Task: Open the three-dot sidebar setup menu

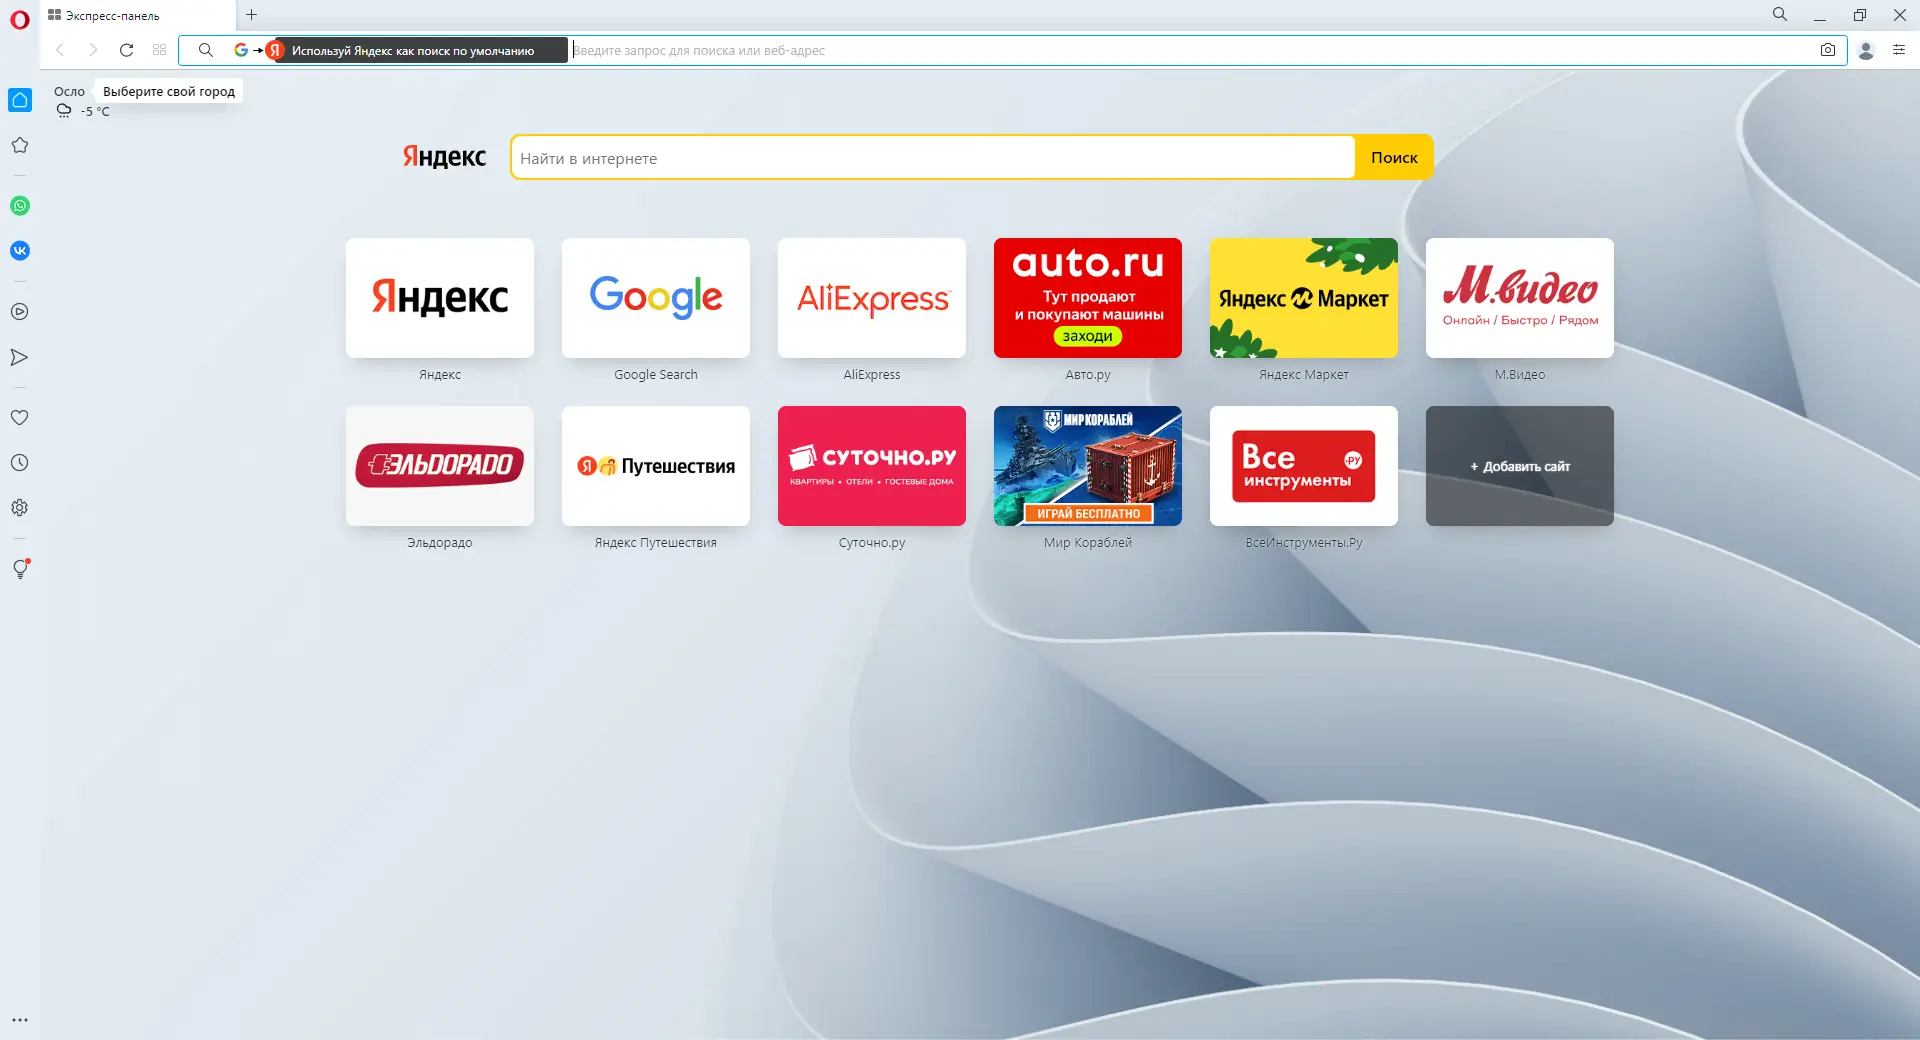Action: click(x=20, y=1020)
